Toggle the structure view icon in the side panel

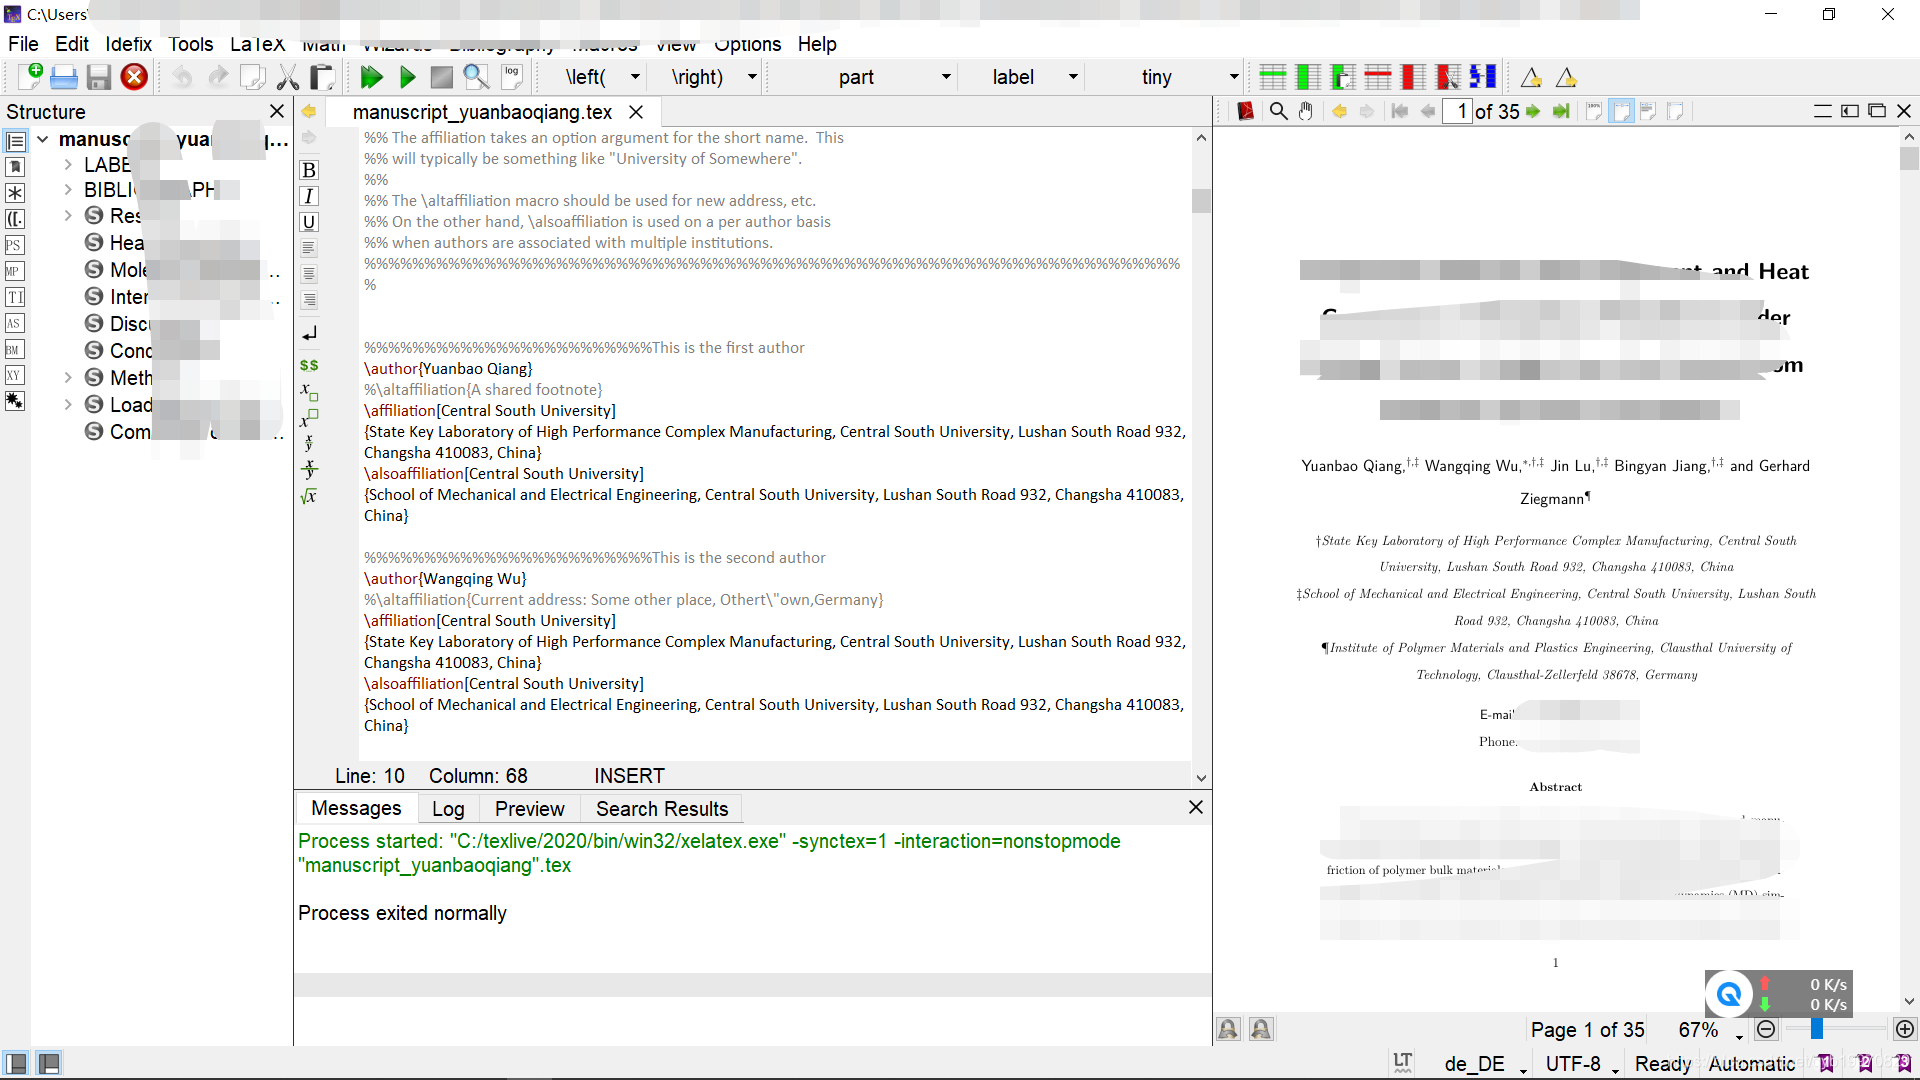15,141
